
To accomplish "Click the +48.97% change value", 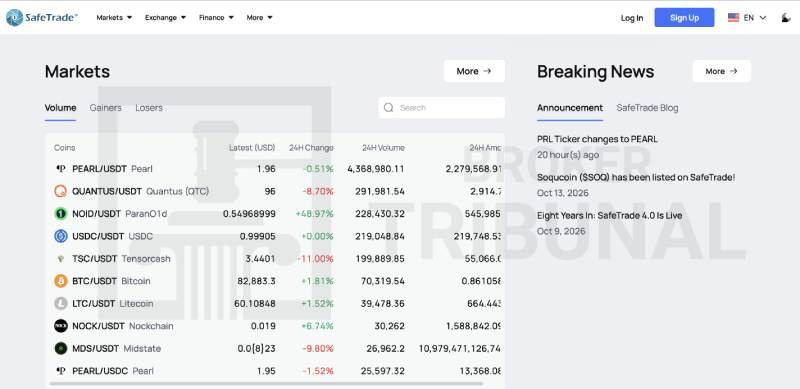I will tap(314, 214).
